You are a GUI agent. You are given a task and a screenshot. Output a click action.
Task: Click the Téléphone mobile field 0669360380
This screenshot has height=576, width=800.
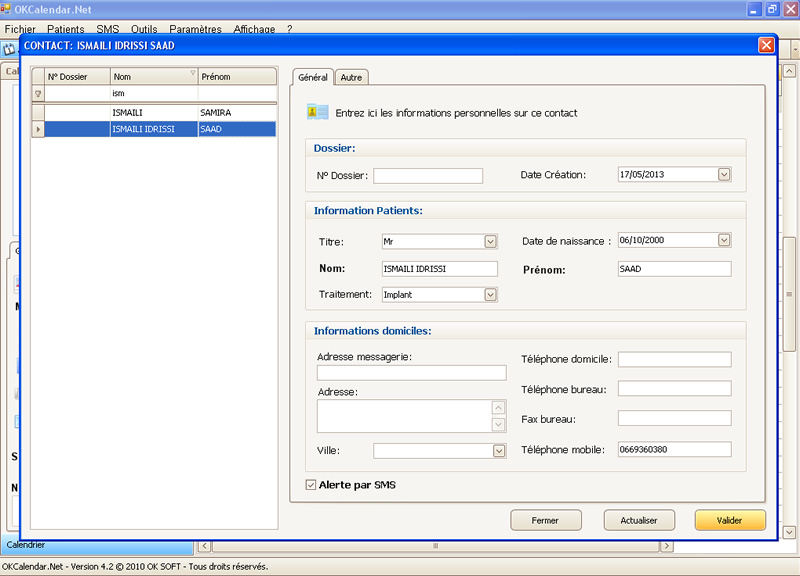point(674,449)
